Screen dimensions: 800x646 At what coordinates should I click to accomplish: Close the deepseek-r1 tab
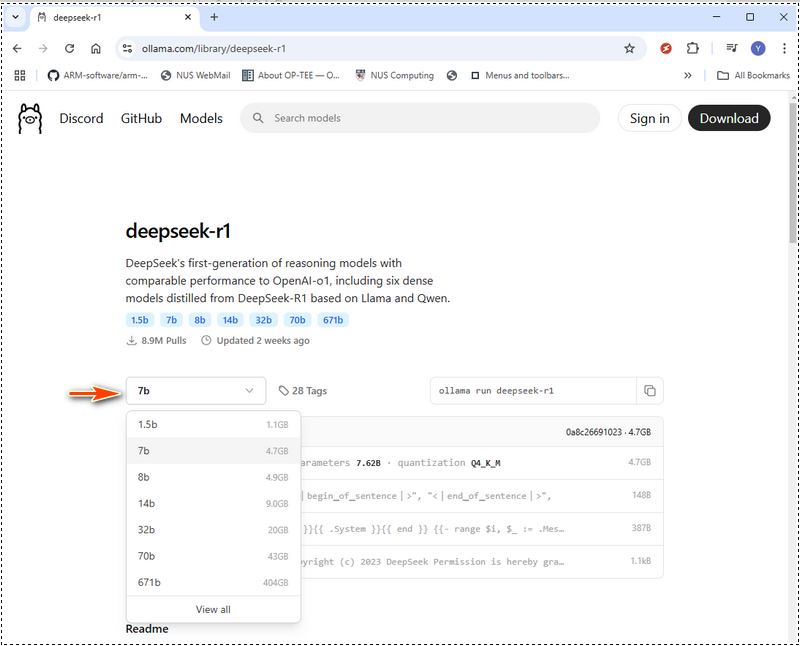(x=188, y=17)
